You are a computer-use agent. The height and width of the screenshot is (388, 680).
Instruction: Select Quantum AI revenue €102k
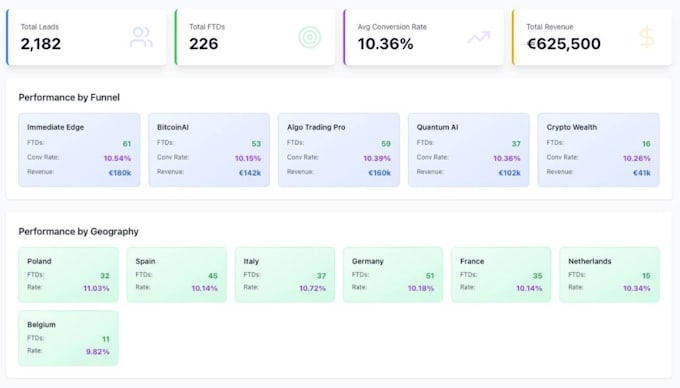[509, 173]
